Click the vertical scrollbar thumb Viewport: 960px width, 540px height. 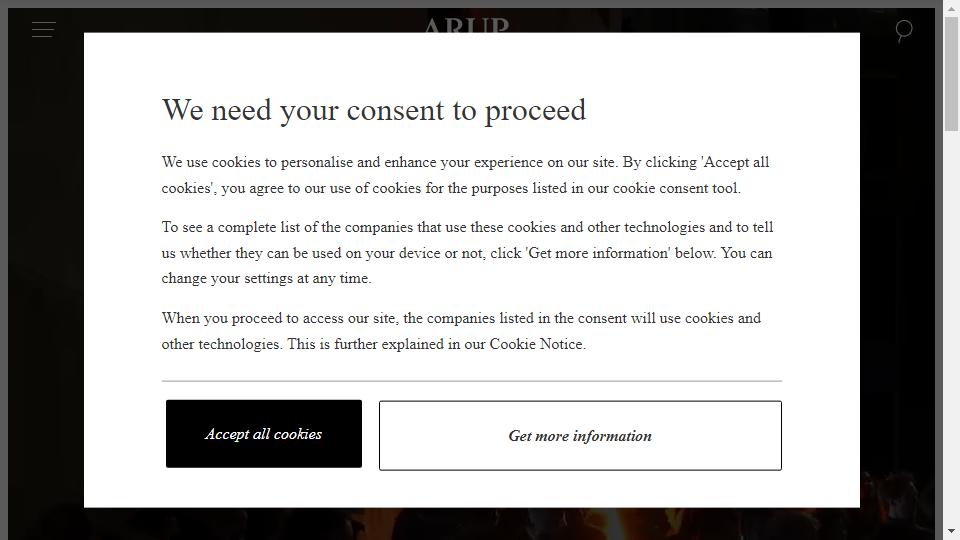coord(951,73)
